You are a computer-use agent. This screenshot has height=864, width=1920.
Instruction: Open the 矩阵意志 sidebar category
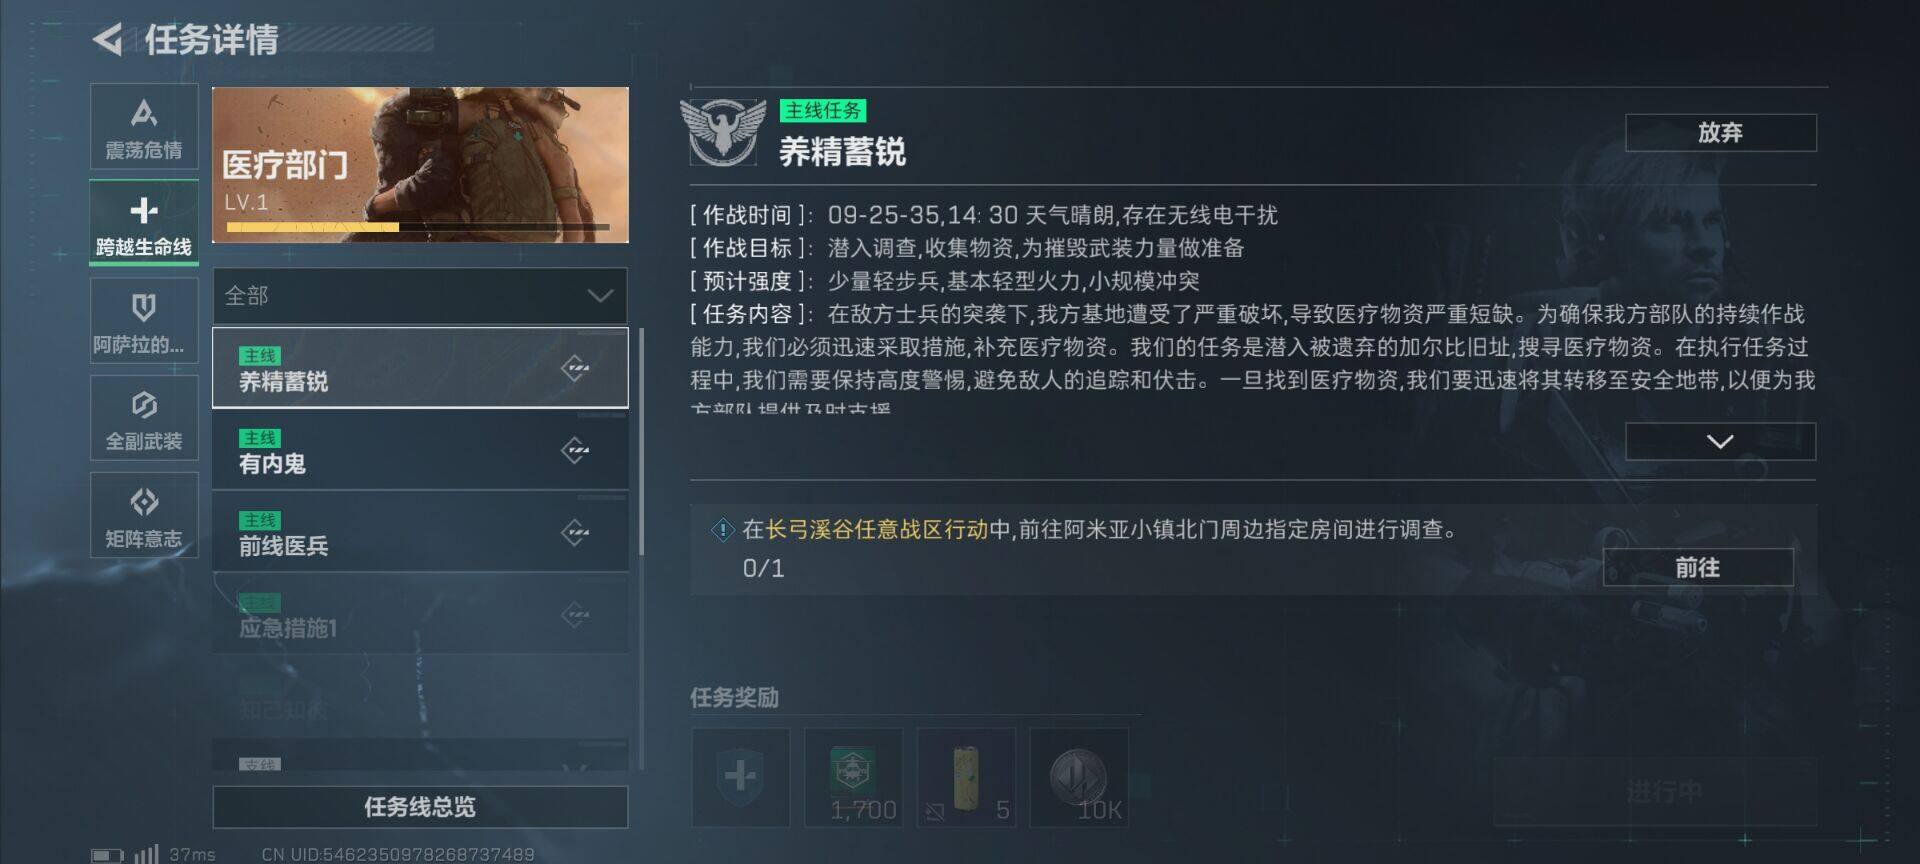coord(144,515)
